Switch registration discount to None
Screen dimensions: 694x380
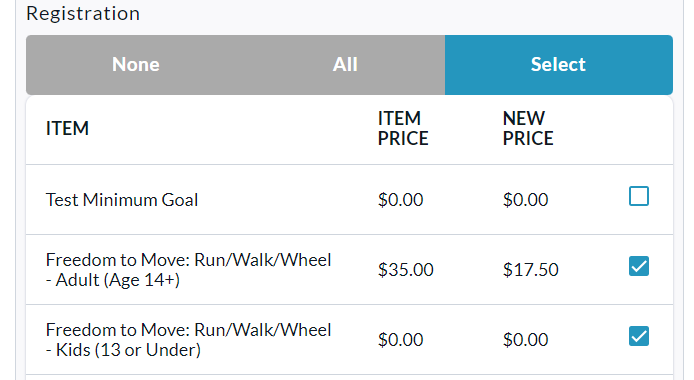coord(135,65)
